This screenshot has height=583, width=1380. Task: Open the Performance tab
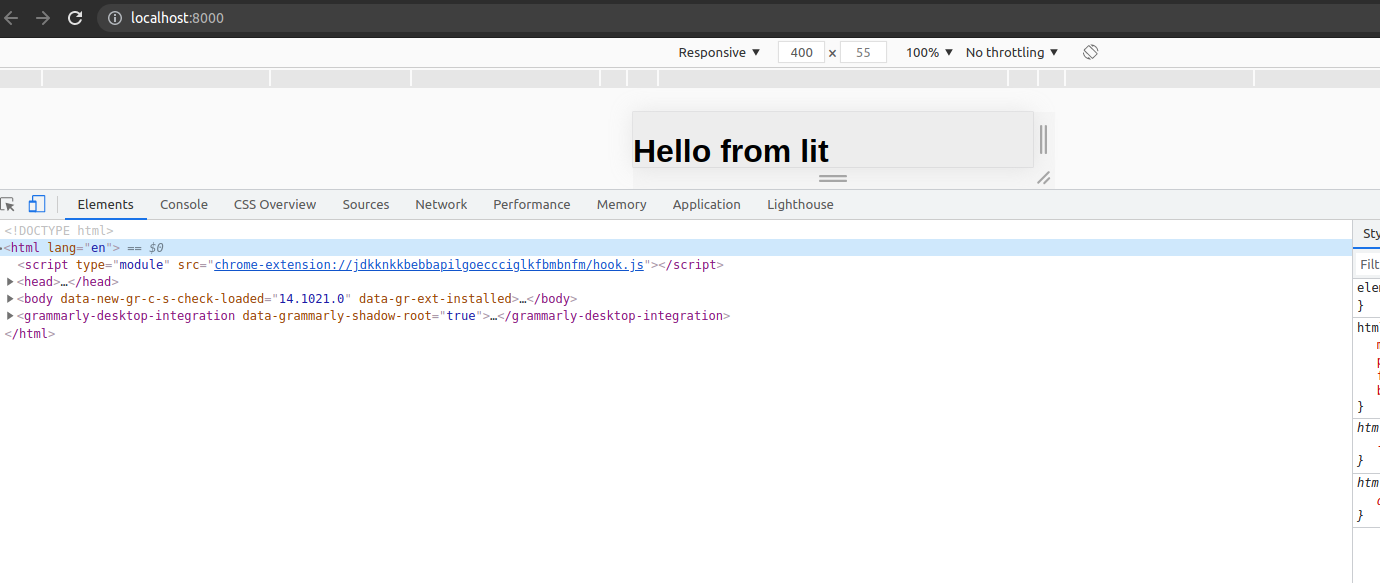pos(532,204)
